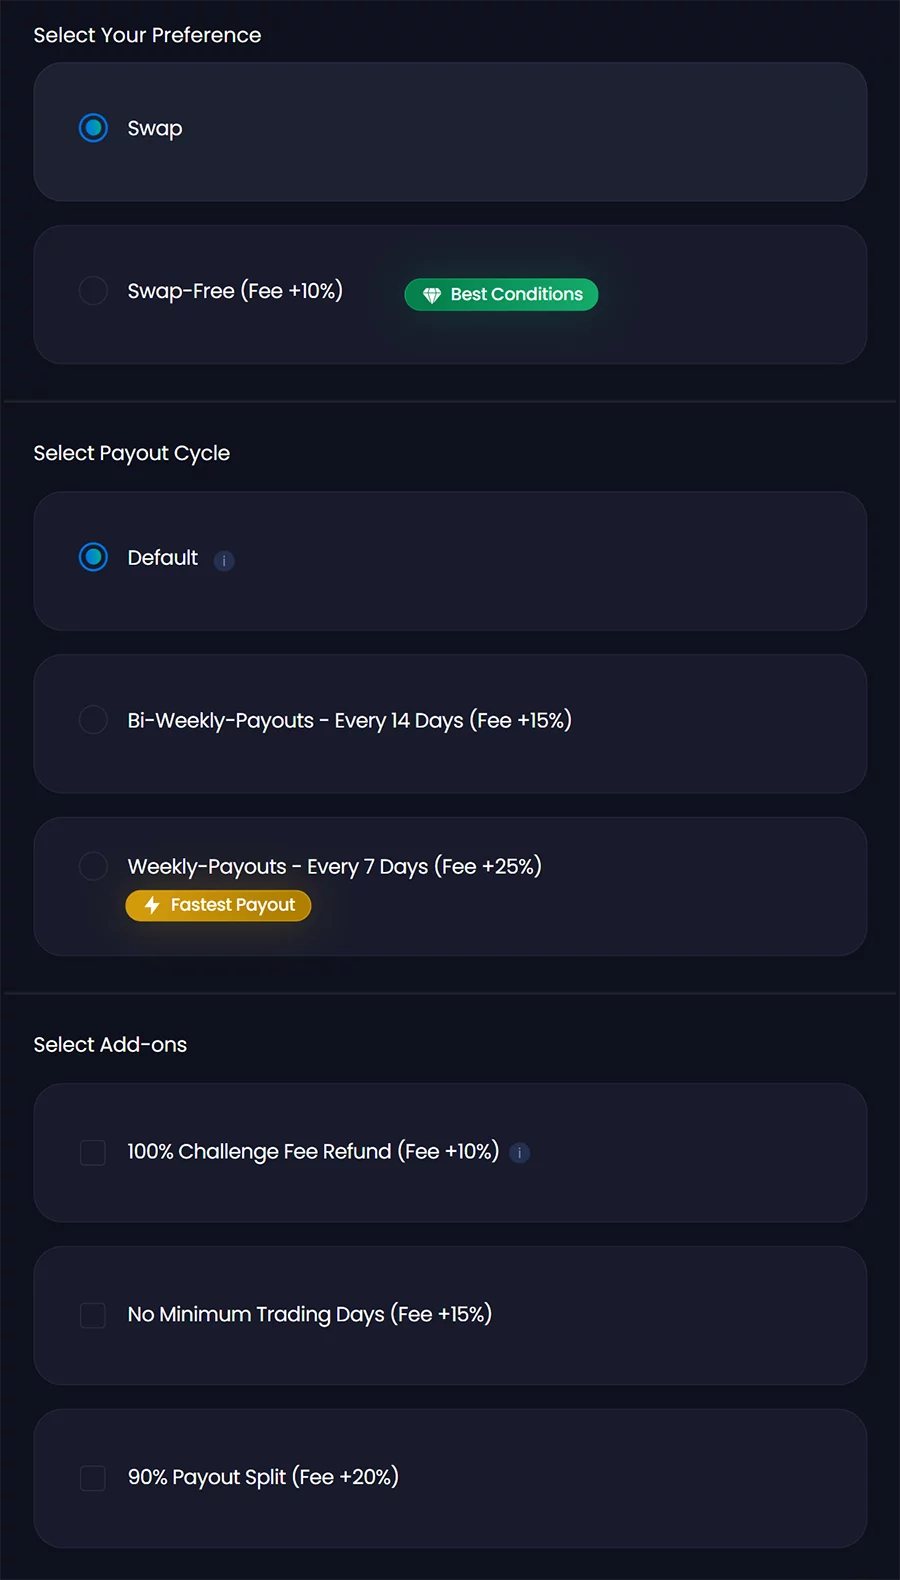Choose the Swap-Free (Fee +10%) radio option
Image resolution: width=900 pixels, height=1580 pixels.
click(x=93, y=291)
